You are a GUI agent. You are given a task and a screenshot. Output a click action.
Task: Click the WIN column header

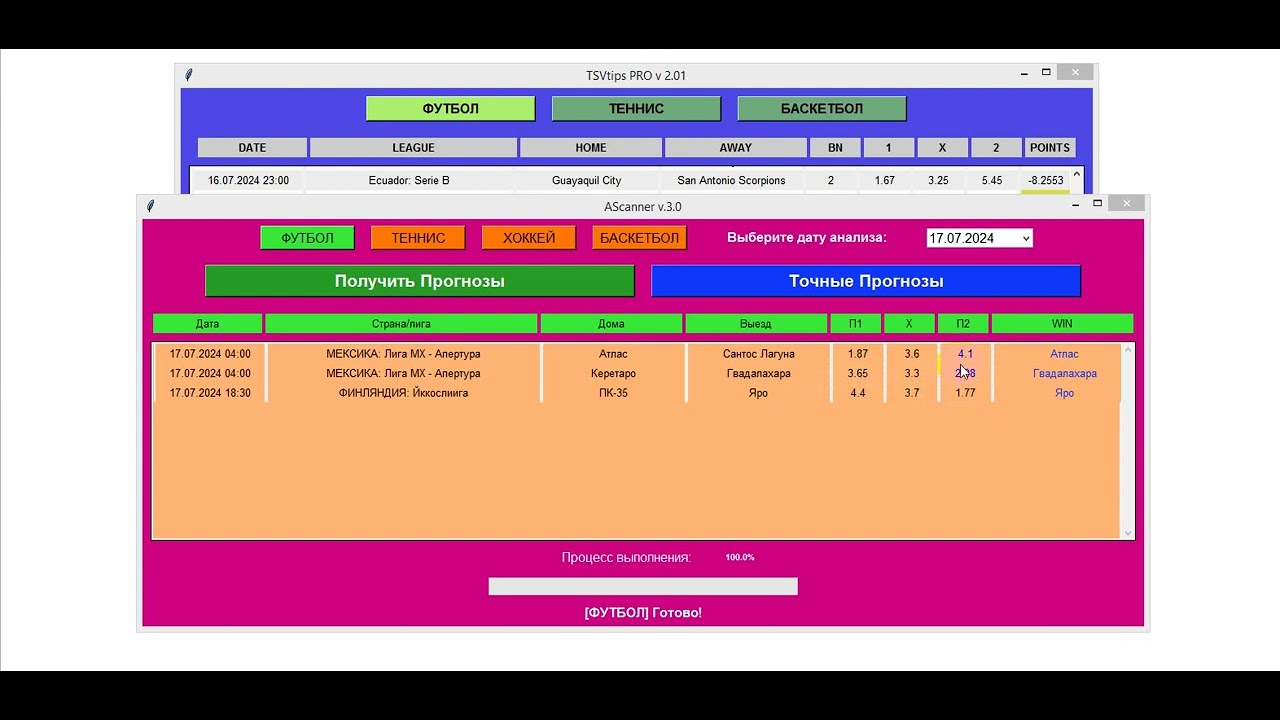[x=1062, y=324]
